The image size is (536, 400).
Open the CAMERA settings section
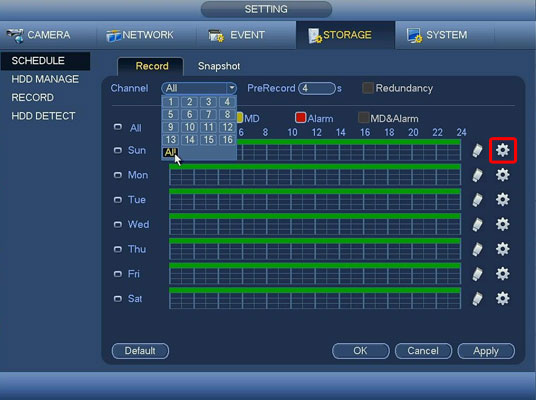[38, 35]
